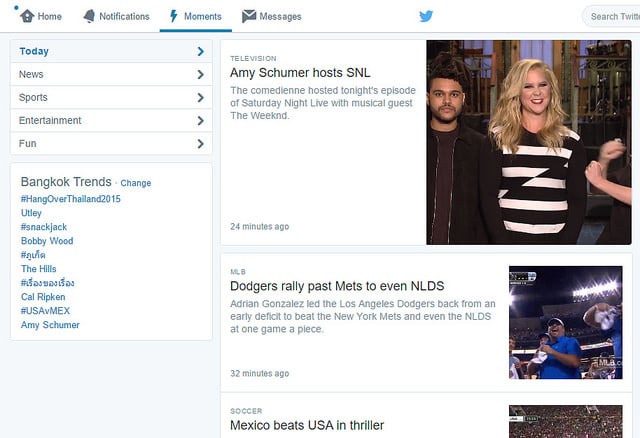Open the Messages tab label
The image size is (640, 438).
280,16
